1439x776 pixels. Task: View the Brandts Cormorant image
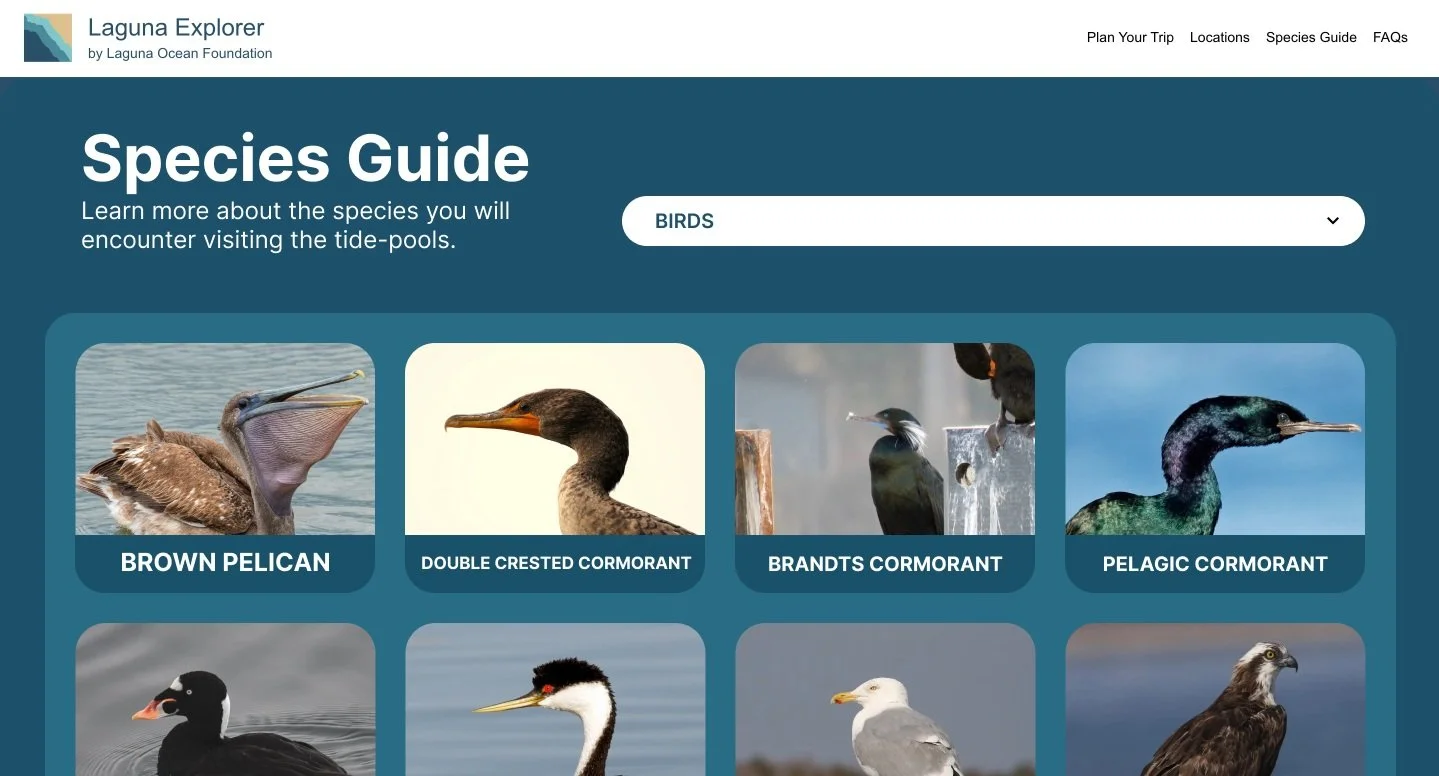tap(885, 439)
